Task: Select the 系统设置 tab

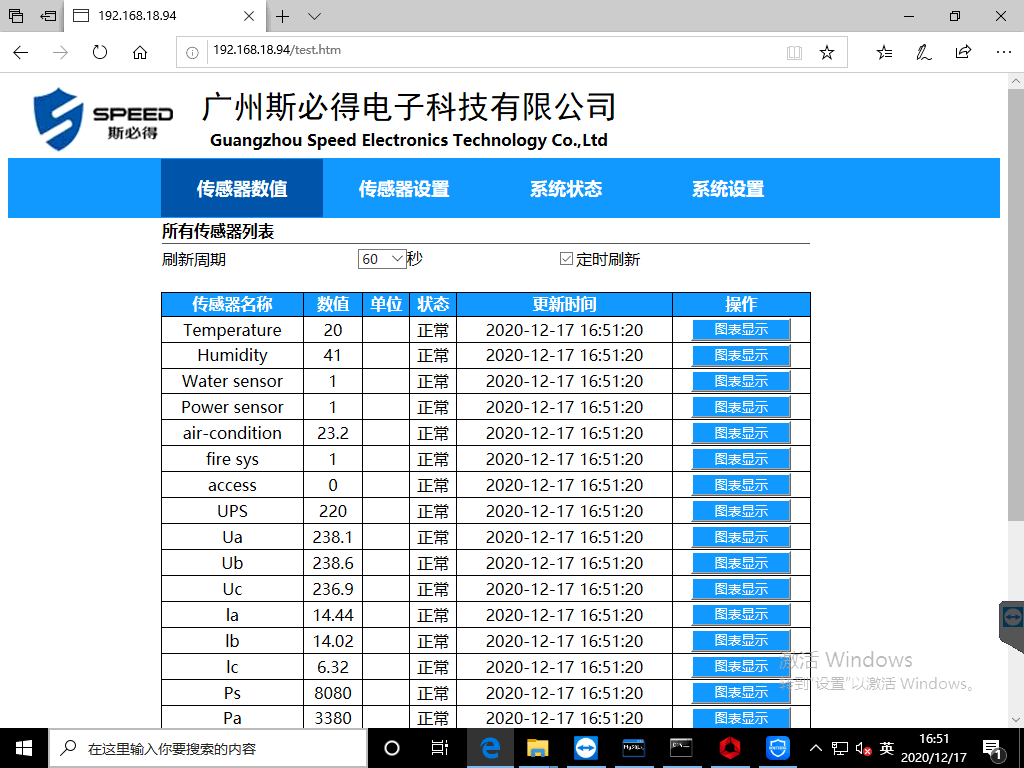Action: tap(728, 189)
